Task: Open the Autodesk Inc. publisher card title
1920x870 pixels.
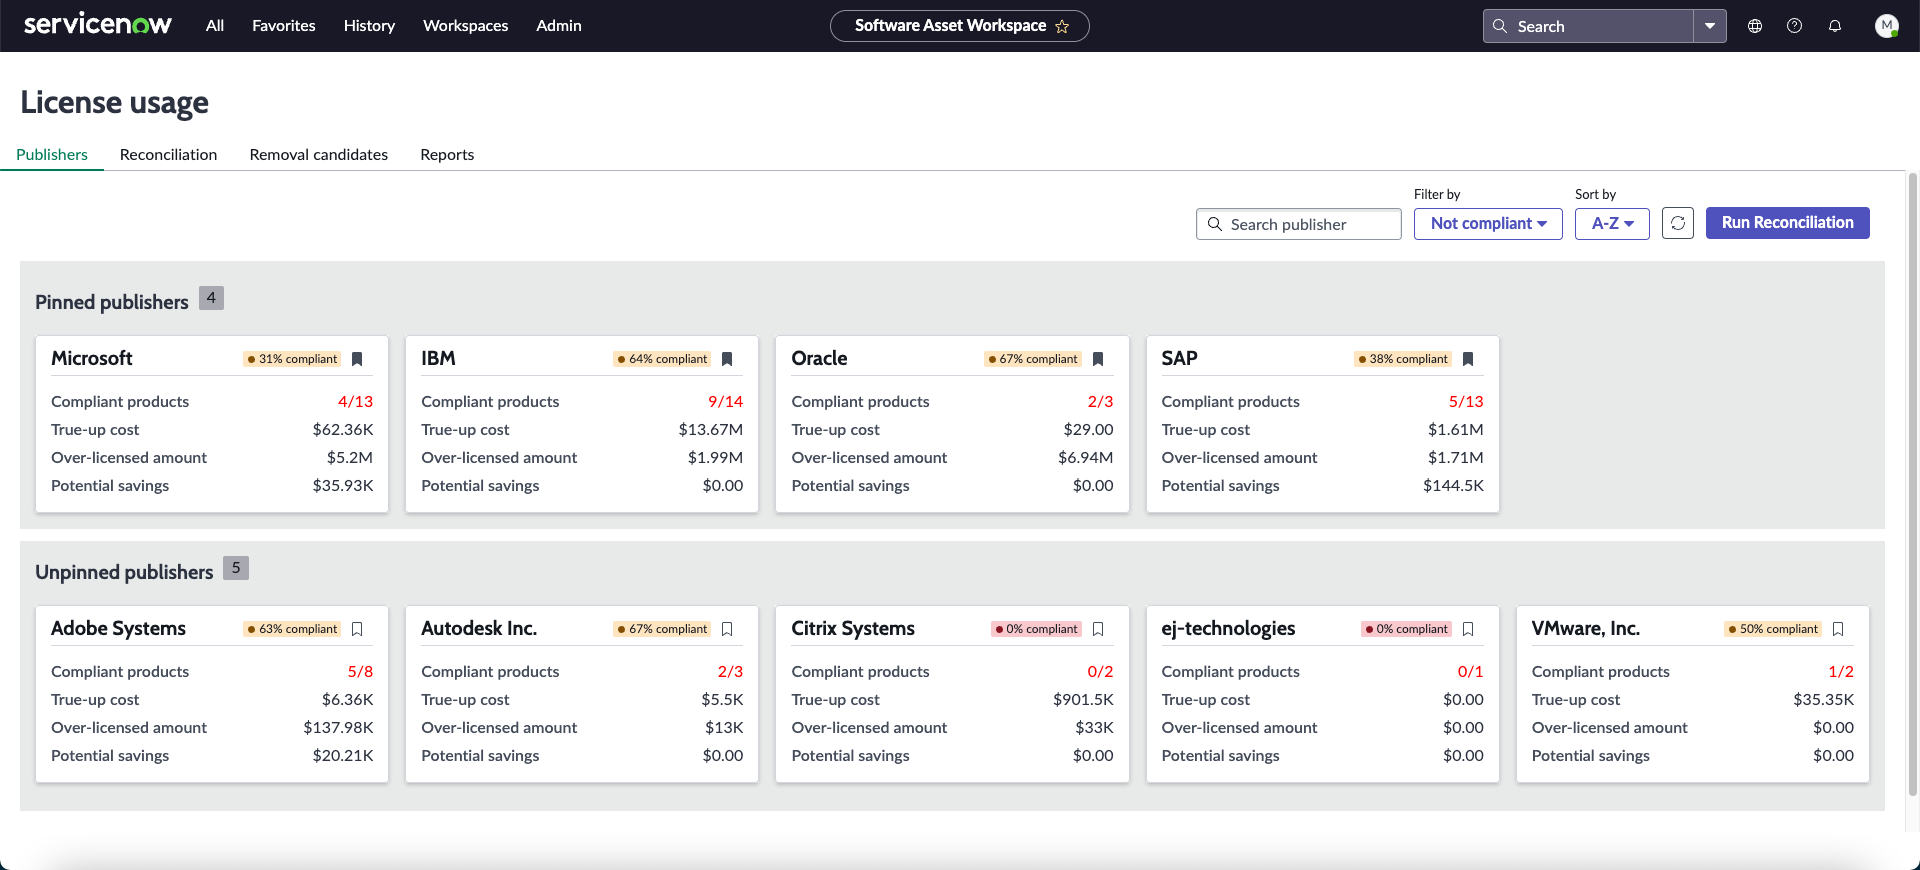Action: [x=479, y=628]
